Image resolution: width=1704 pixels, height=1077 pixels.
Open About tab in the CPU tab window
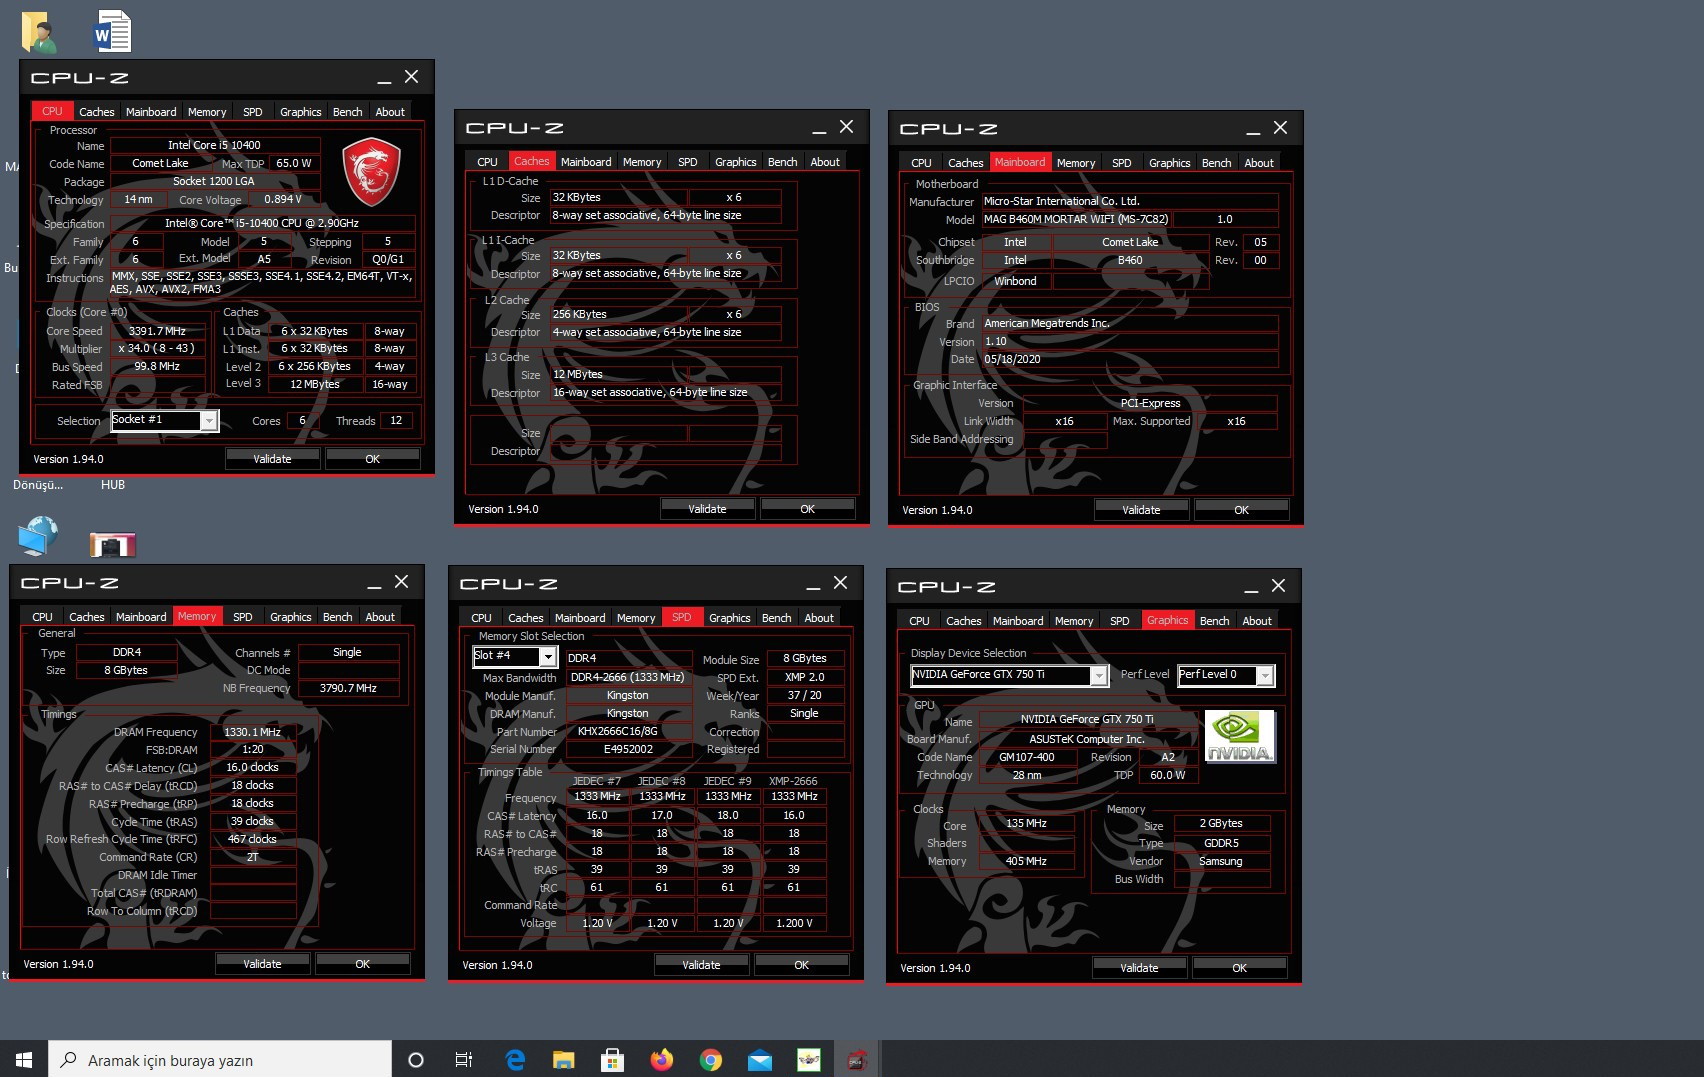point(390,112)
